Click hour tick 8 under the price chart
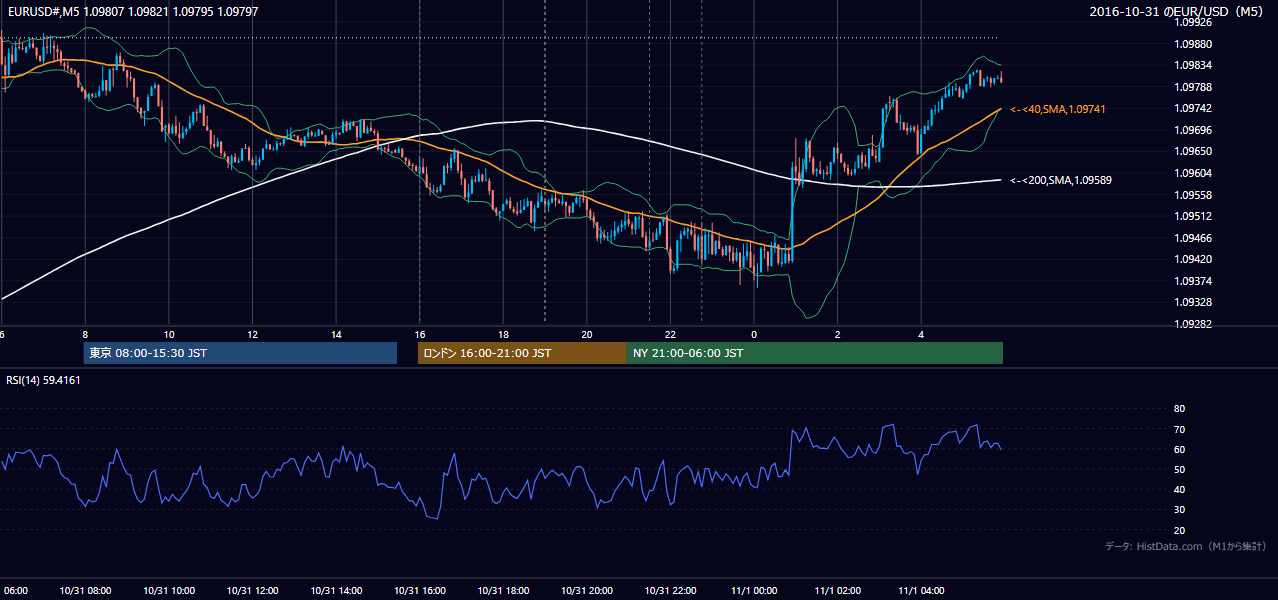Image resolution: width=1278 pixels, height=600 pixels. point(85,334)
